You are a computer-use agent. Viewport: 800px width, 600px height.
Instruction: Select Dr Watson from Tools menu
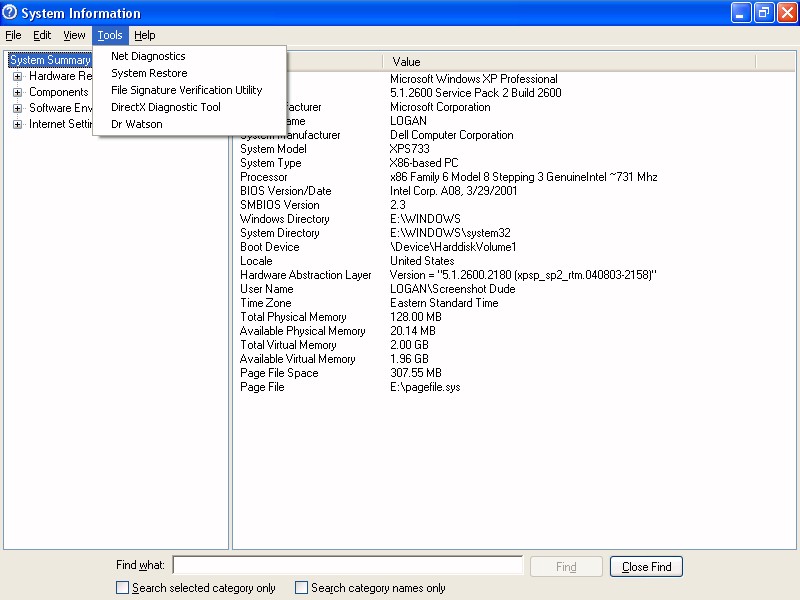click(137, 124)
